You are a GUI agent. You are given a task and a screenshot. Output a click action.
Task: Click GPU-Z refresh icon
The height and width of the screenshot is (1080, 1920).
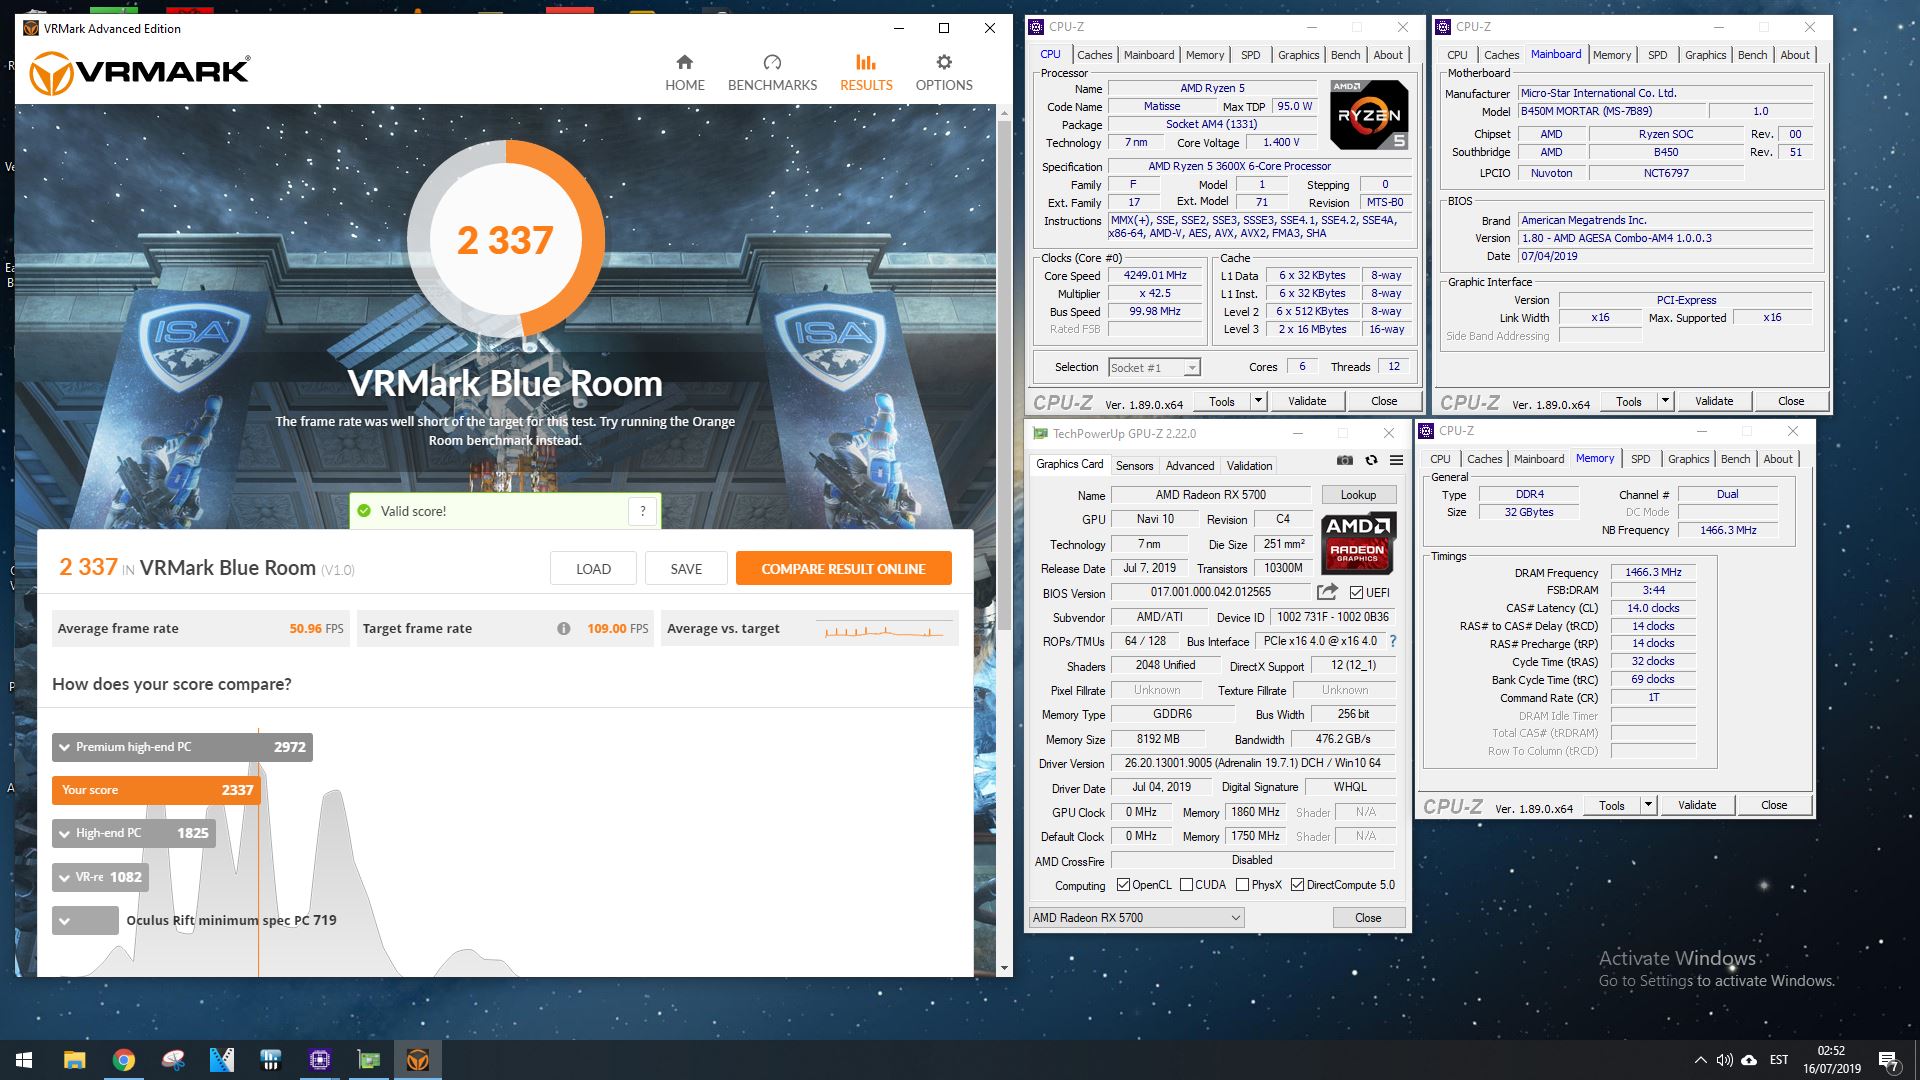coord(1371,460)
